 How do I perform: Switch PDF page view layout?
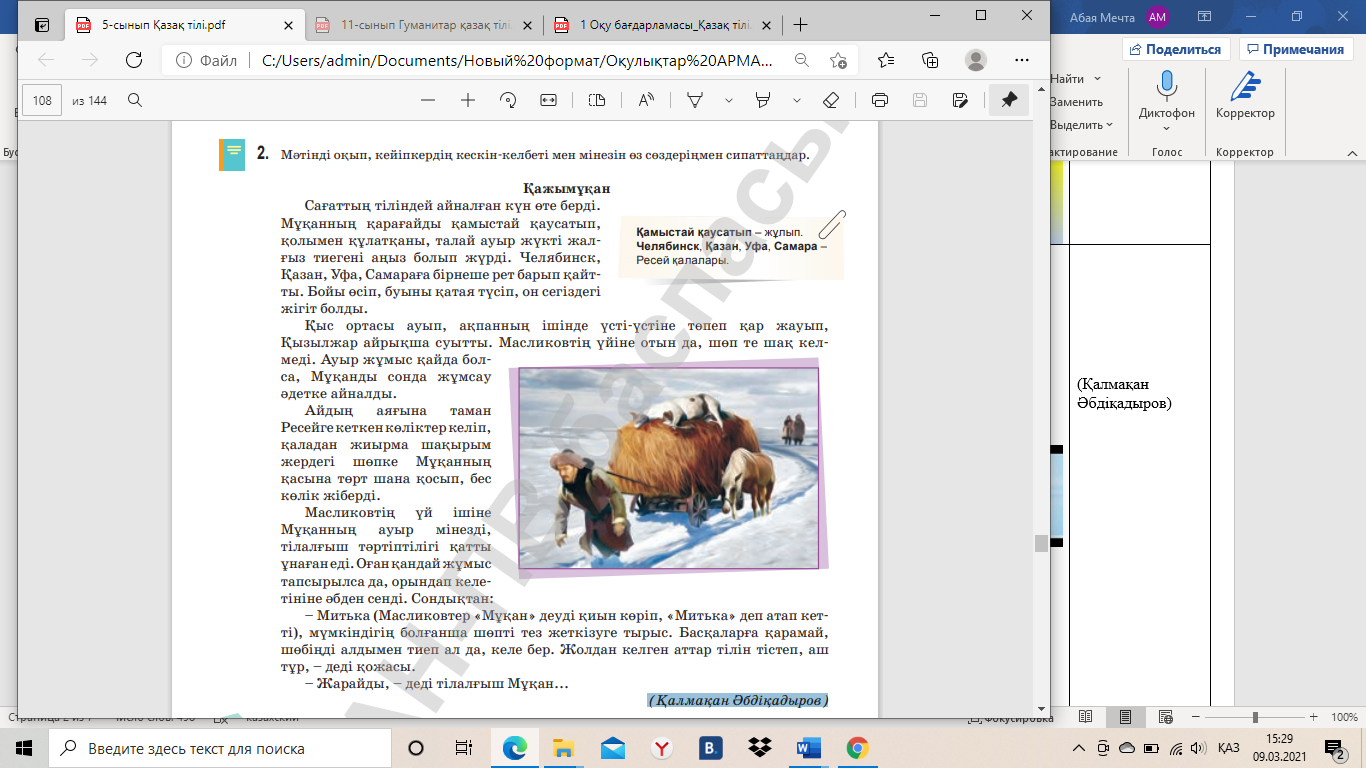[x=597, y=100]
